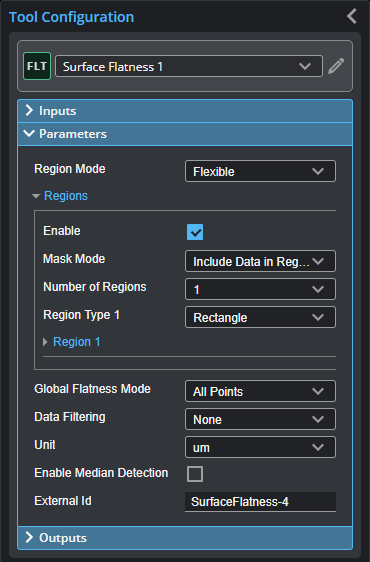Expand the Inputs section
The height and width of the screenshot is (562, 370).
tap(185, 111)
